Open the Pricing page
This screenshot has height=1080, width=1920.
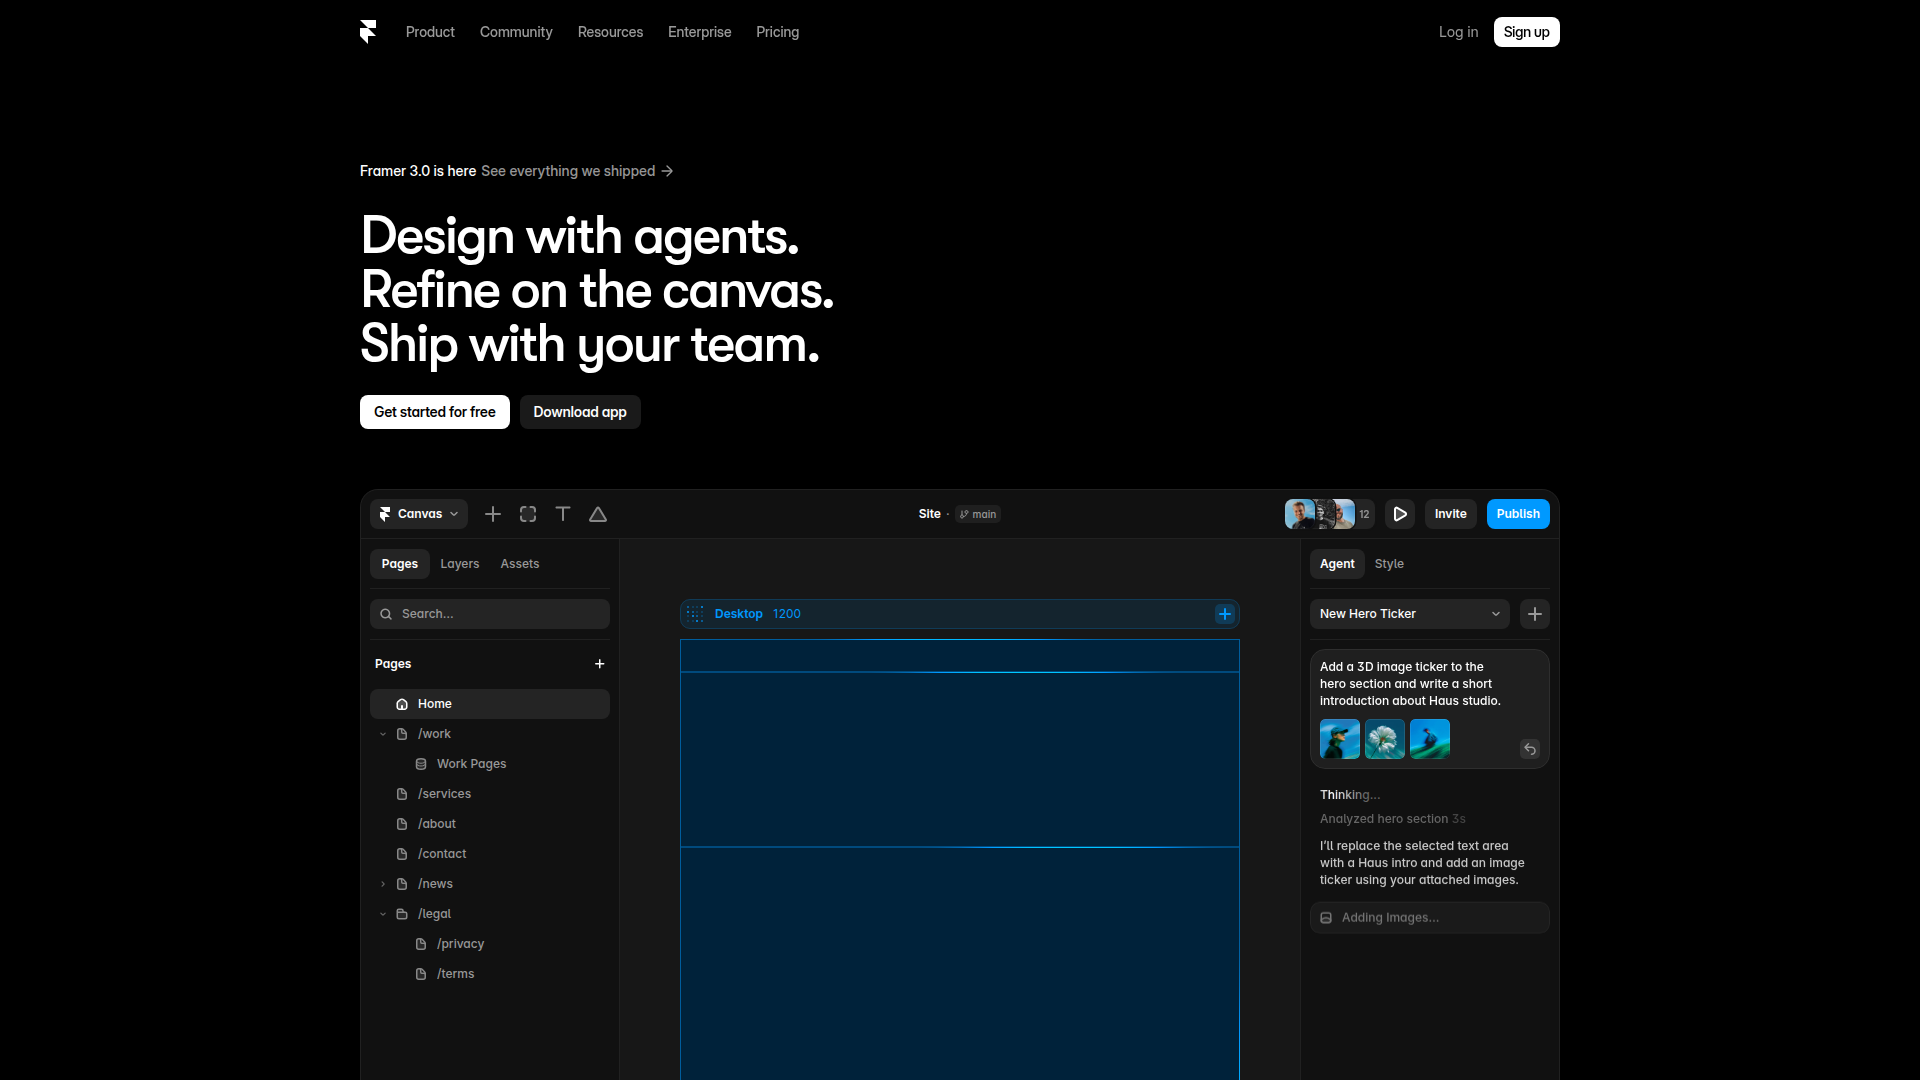777,32
